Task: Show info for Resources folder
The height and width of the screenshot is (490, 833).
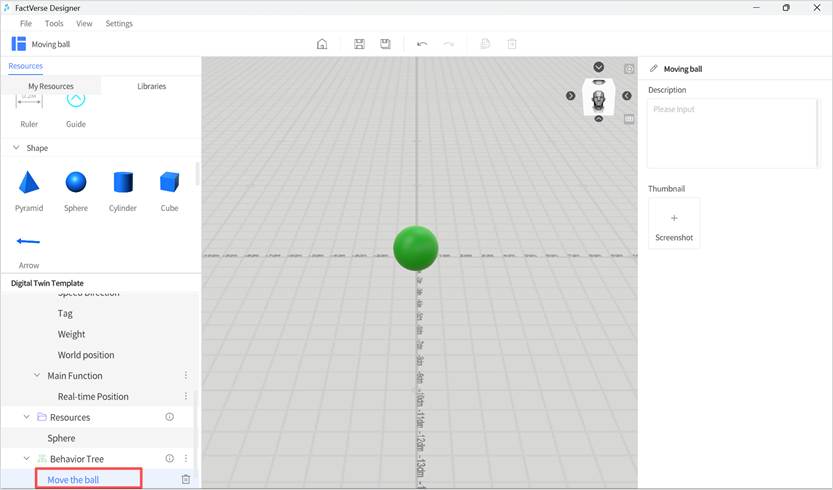Action: click(169, 417)
